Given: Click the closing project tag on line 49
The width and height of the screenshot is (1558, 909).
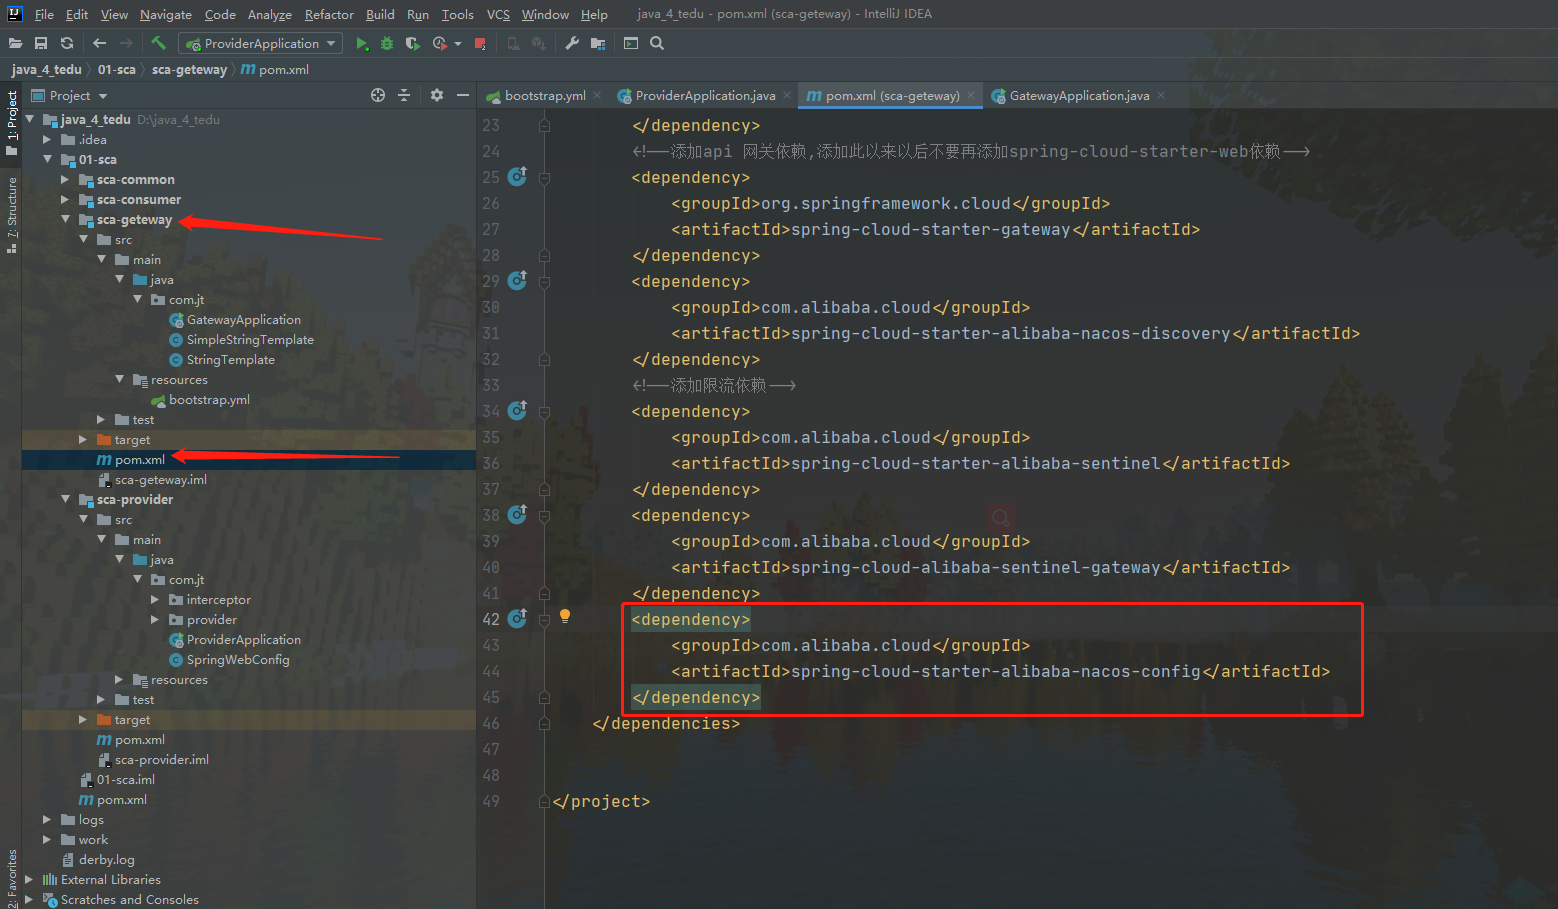Looking at the screenshot, I should (601, 801).
